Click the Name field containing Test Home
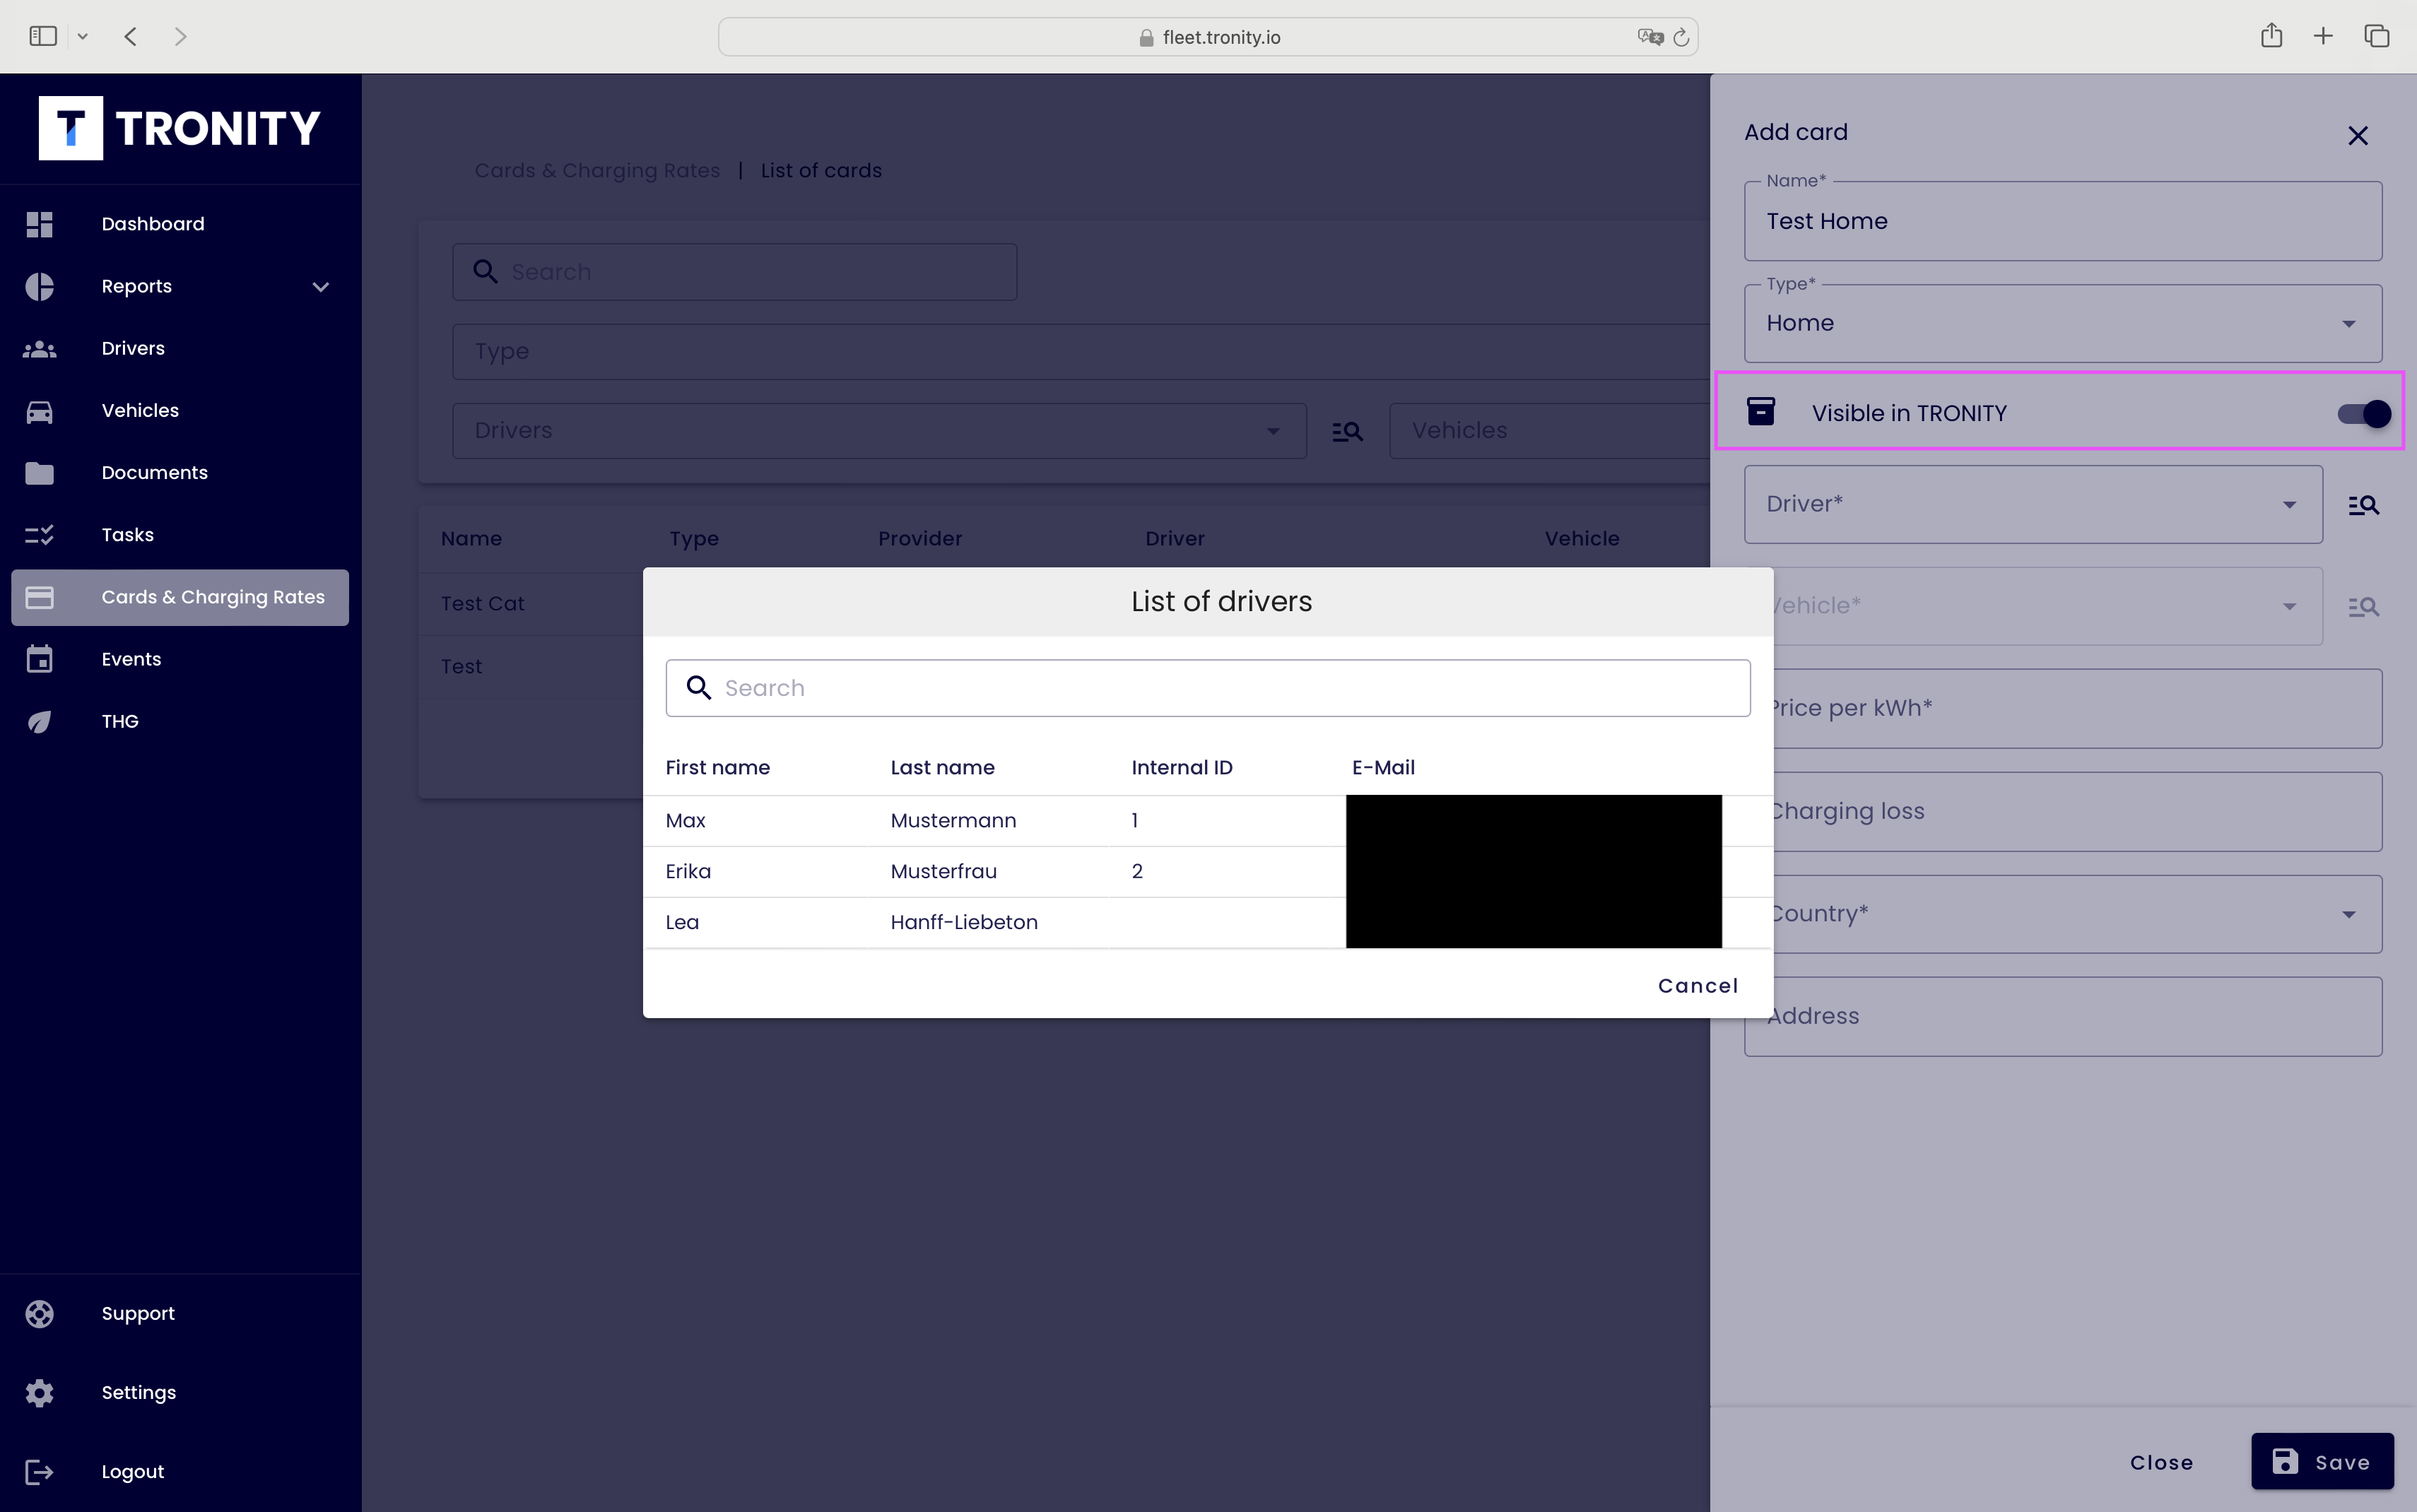Screen dimensions: 2417x1512 coord(2062,221)
